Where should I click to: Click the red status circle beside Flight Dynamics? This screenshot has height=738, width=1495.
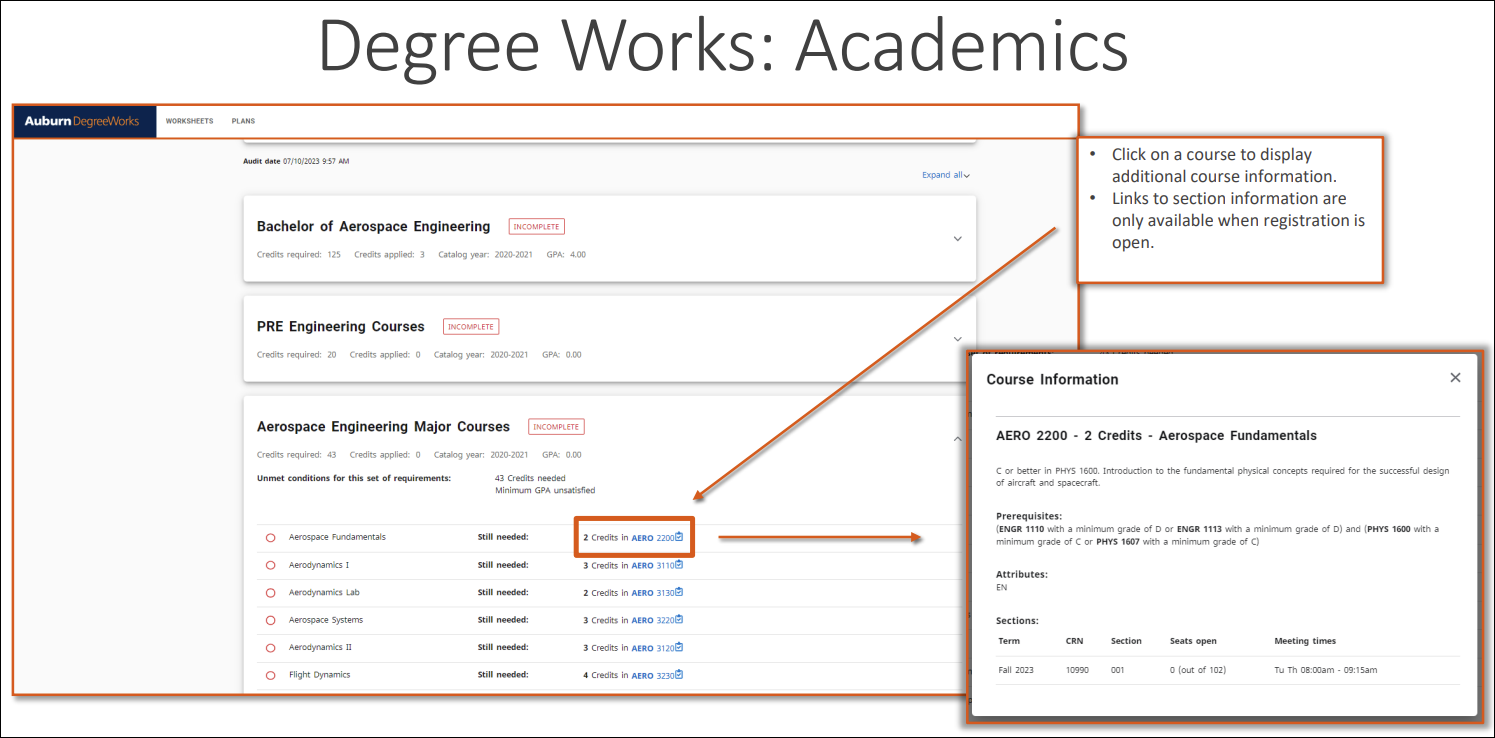(x=270, y=675)
